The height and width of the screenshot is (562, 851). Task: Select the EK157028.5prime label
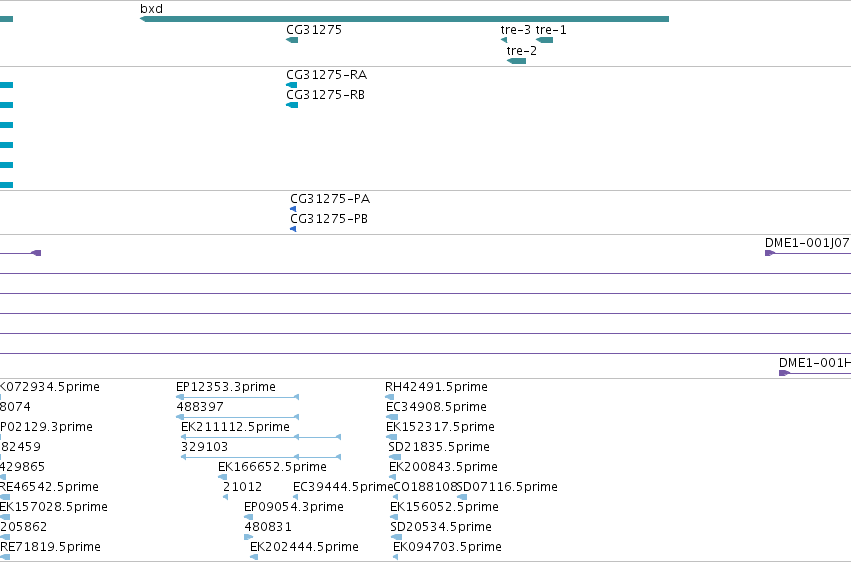pos(54,507)
